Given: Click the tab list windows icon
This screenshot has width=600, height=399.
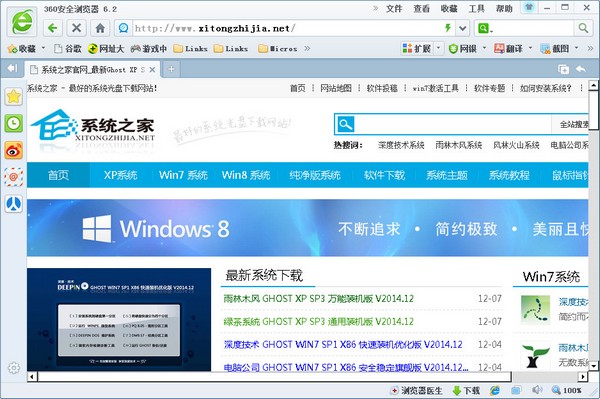Looking at the screenshot, I should click(x=563, y=69).
